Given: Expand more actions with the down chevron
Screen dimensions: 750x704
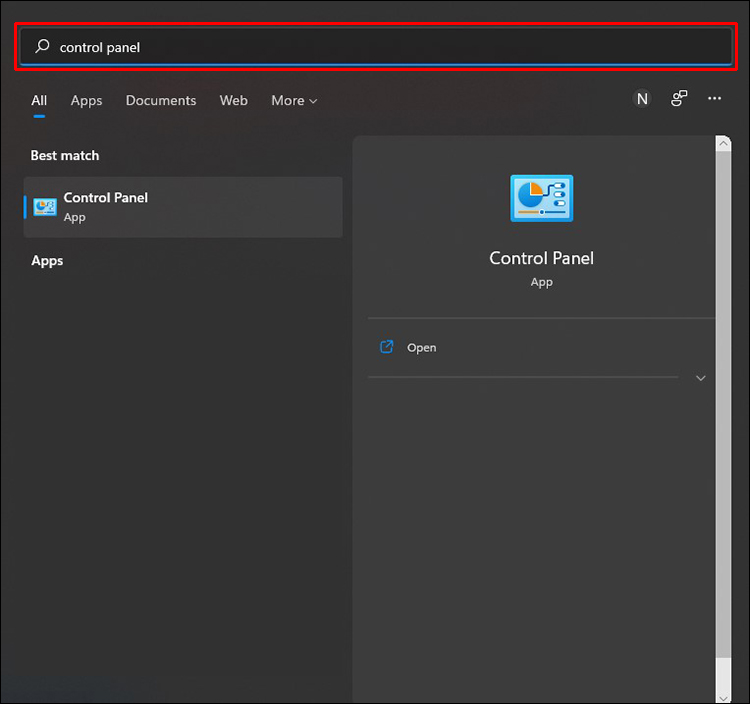Looking at the screenshot, I should click(x=700, y=378).
